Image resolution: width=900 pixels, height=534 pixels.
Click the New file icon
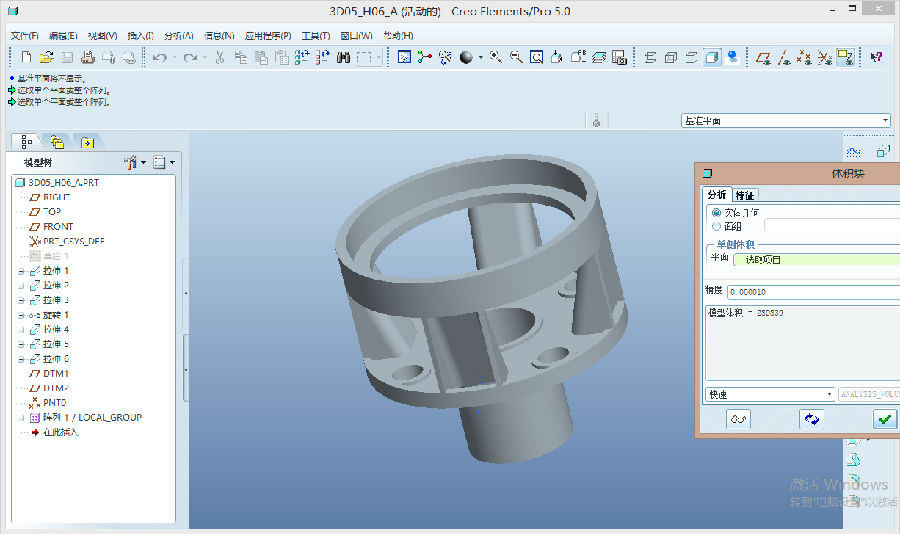click(27, 58)
